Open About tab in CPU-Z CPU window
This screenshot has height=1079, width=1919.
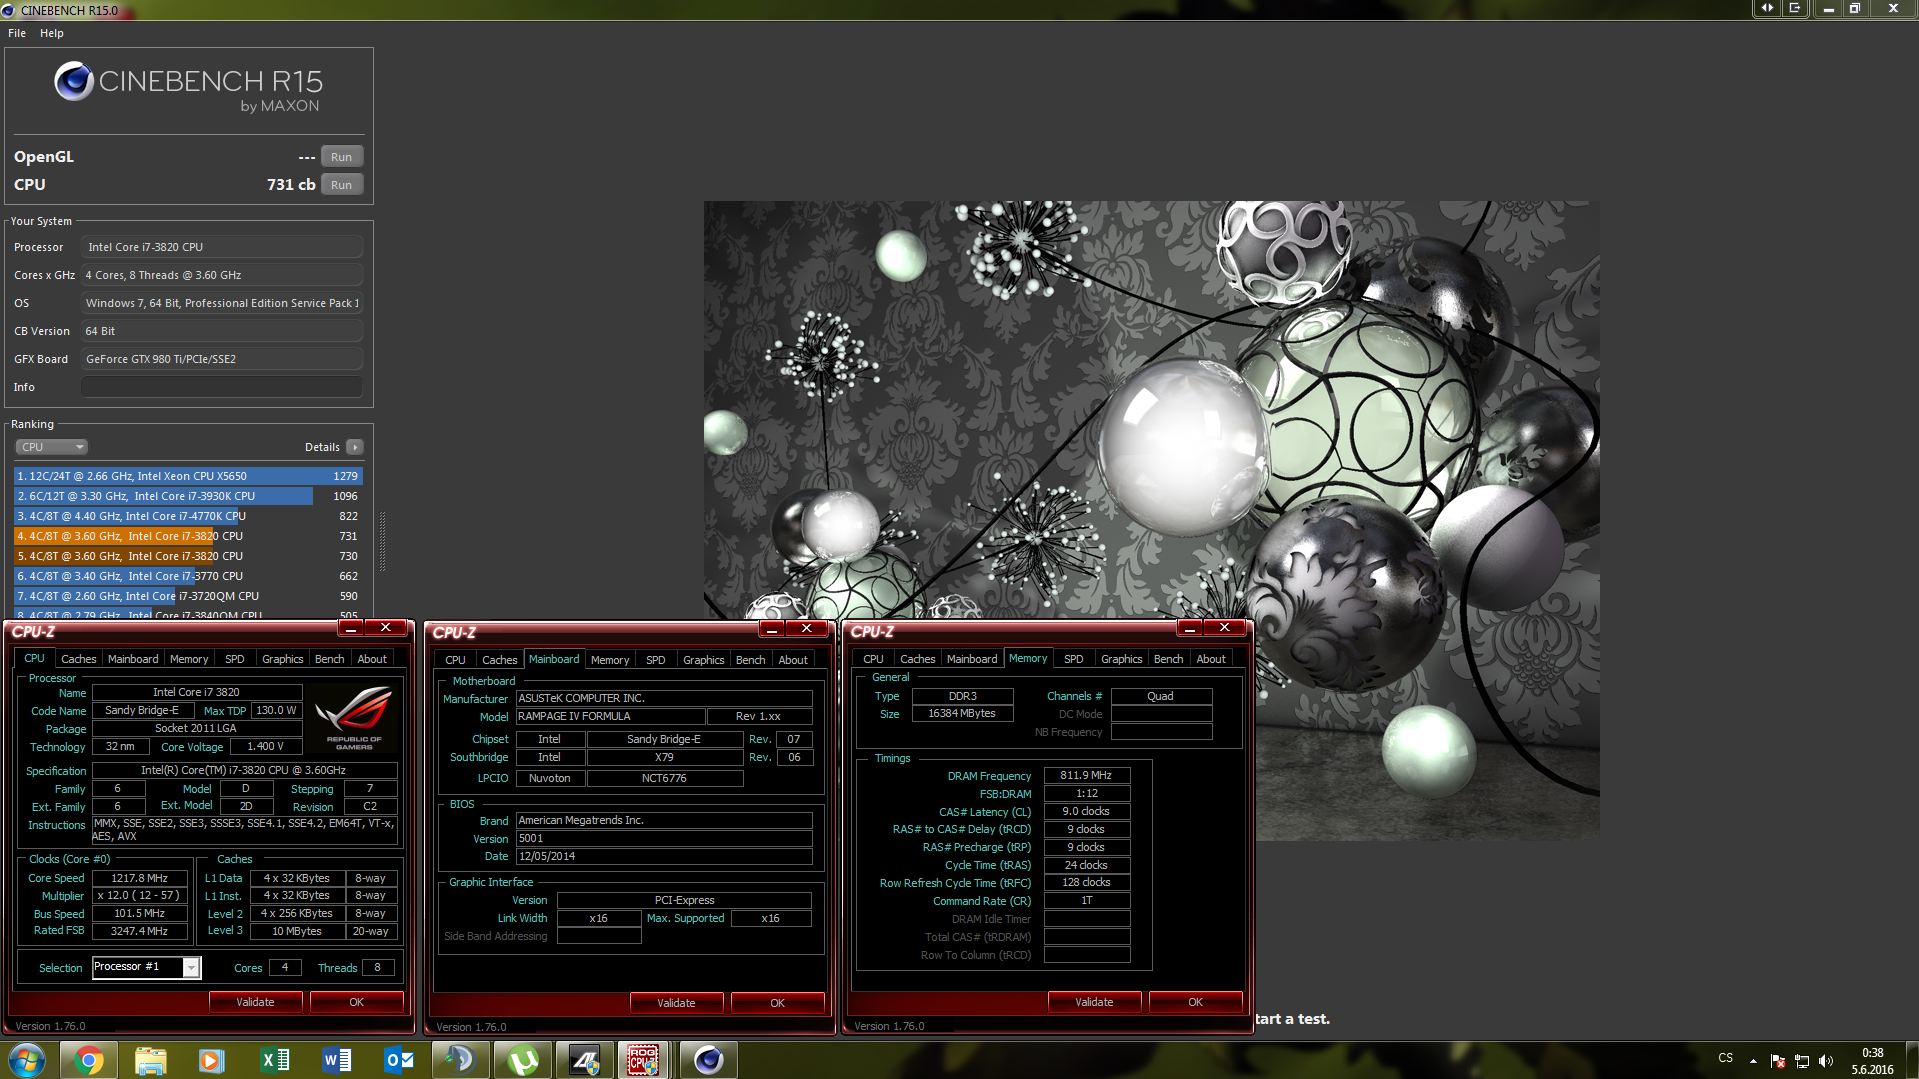coord(372,659)
